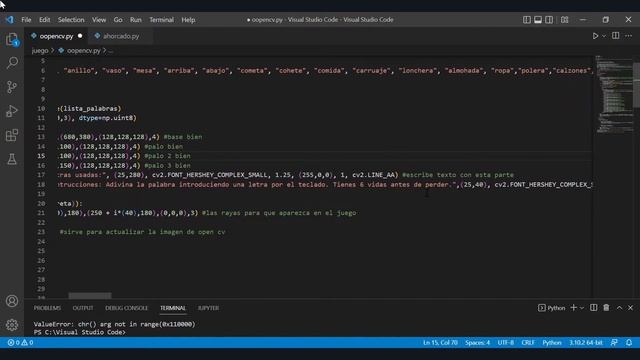Close the terminal panel
Image resolution: width=640 pixels, height=360 pixels.
[x=631, y=308]
